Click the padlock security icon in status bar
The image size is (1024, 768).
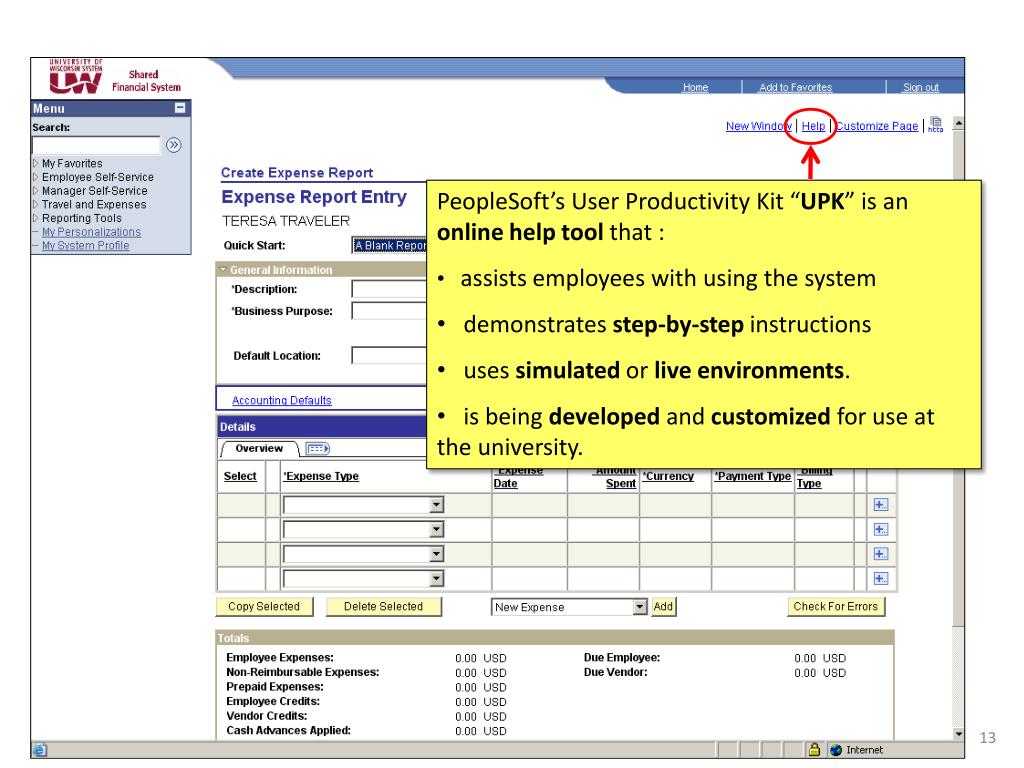(814, 750)
